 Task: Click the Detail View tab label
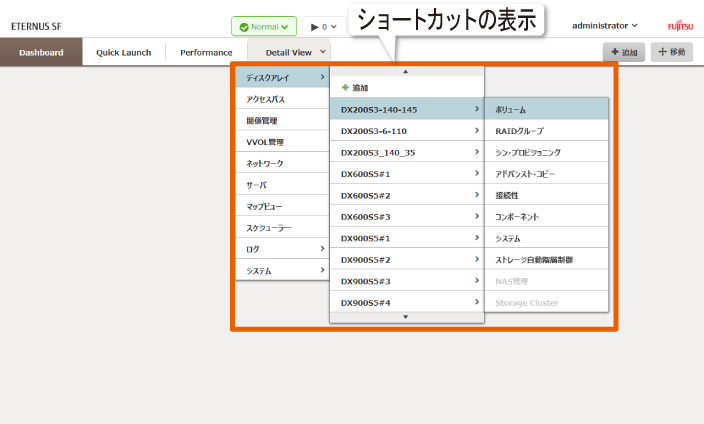coord(288,53)
